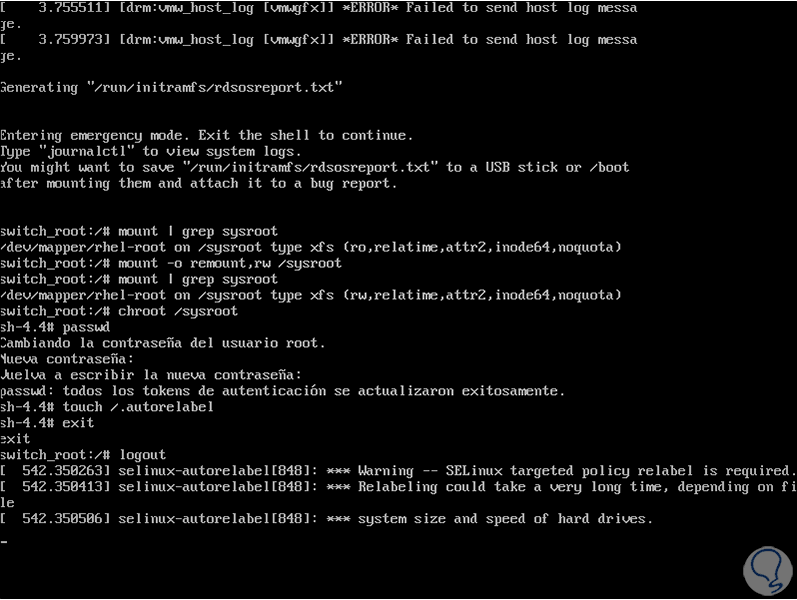797x600 pixels.
Task: Click the blinking cursor on the last line
Action: pos(4,541)
